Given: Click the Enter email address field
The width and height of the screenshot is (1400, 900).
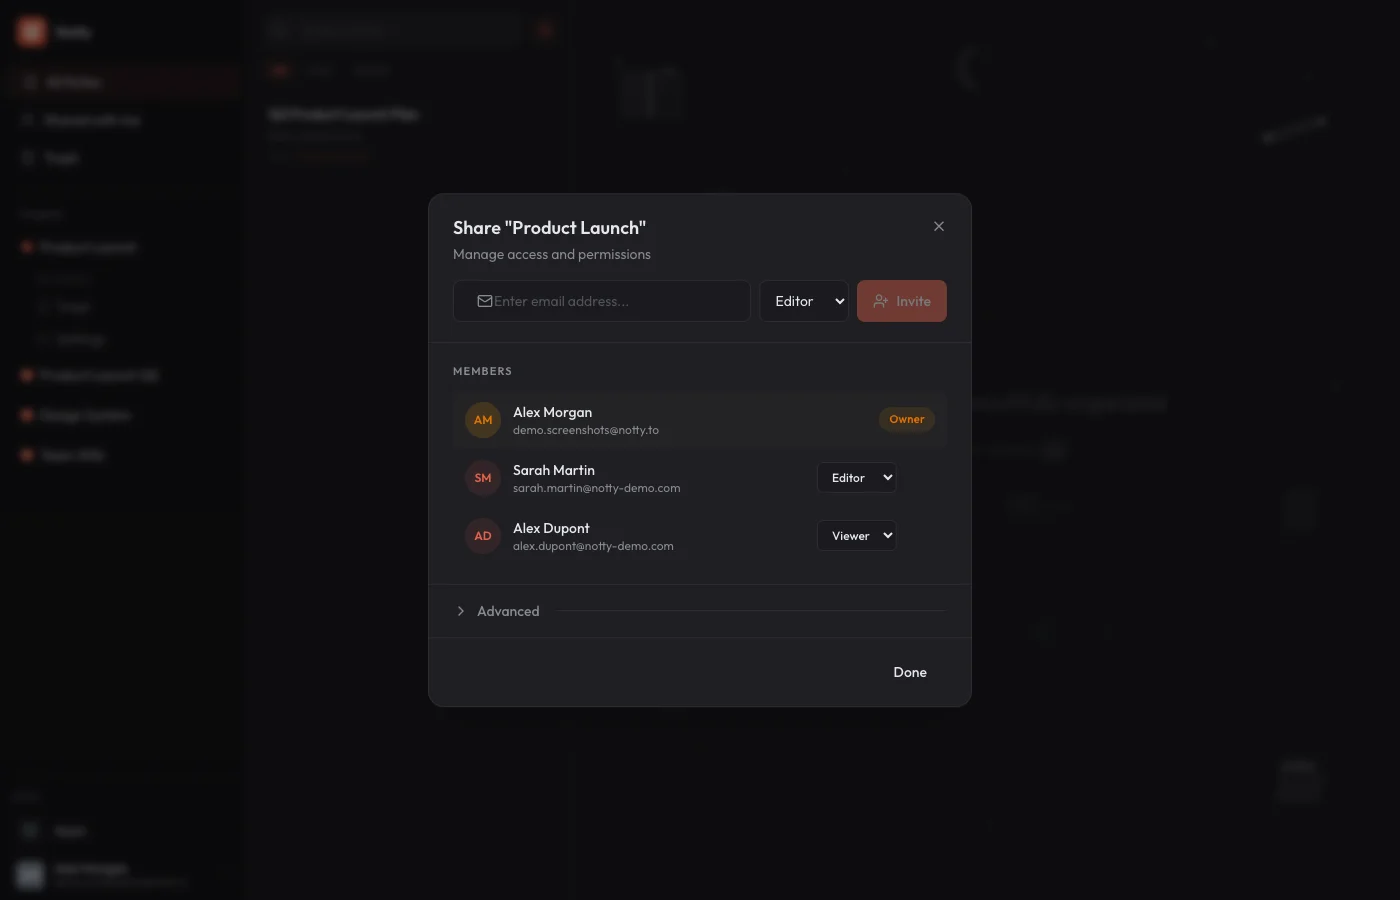Looking at the screenshot, I should 601,301.
